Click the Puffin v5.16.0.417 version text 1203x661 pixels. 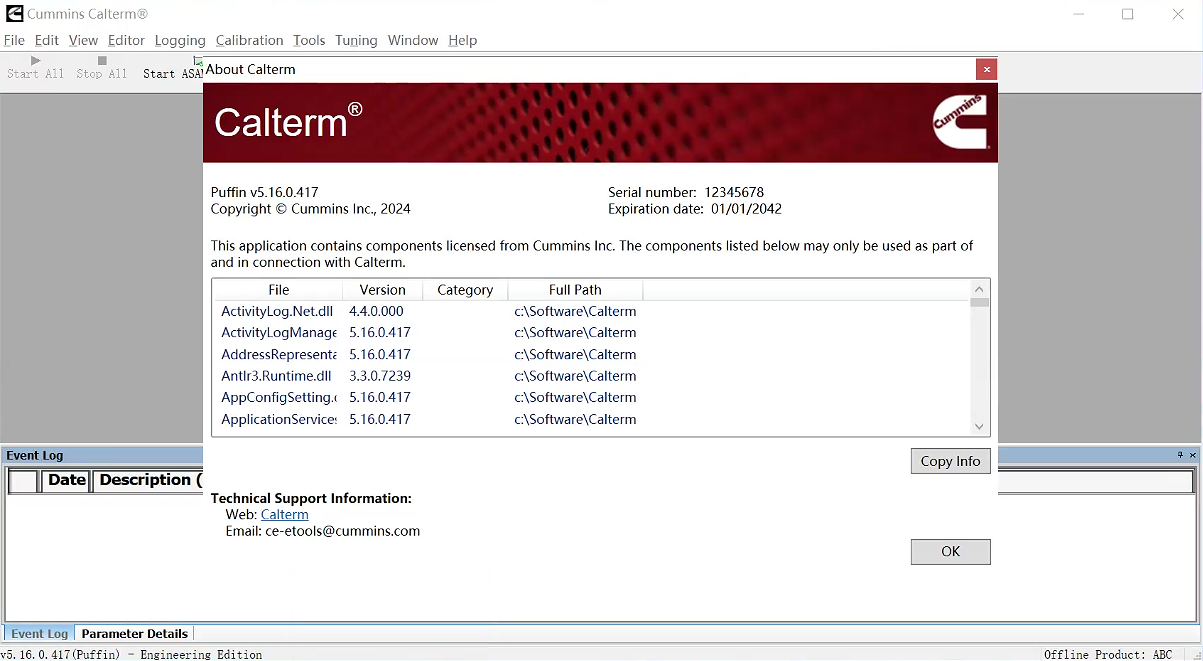[265, 192]
